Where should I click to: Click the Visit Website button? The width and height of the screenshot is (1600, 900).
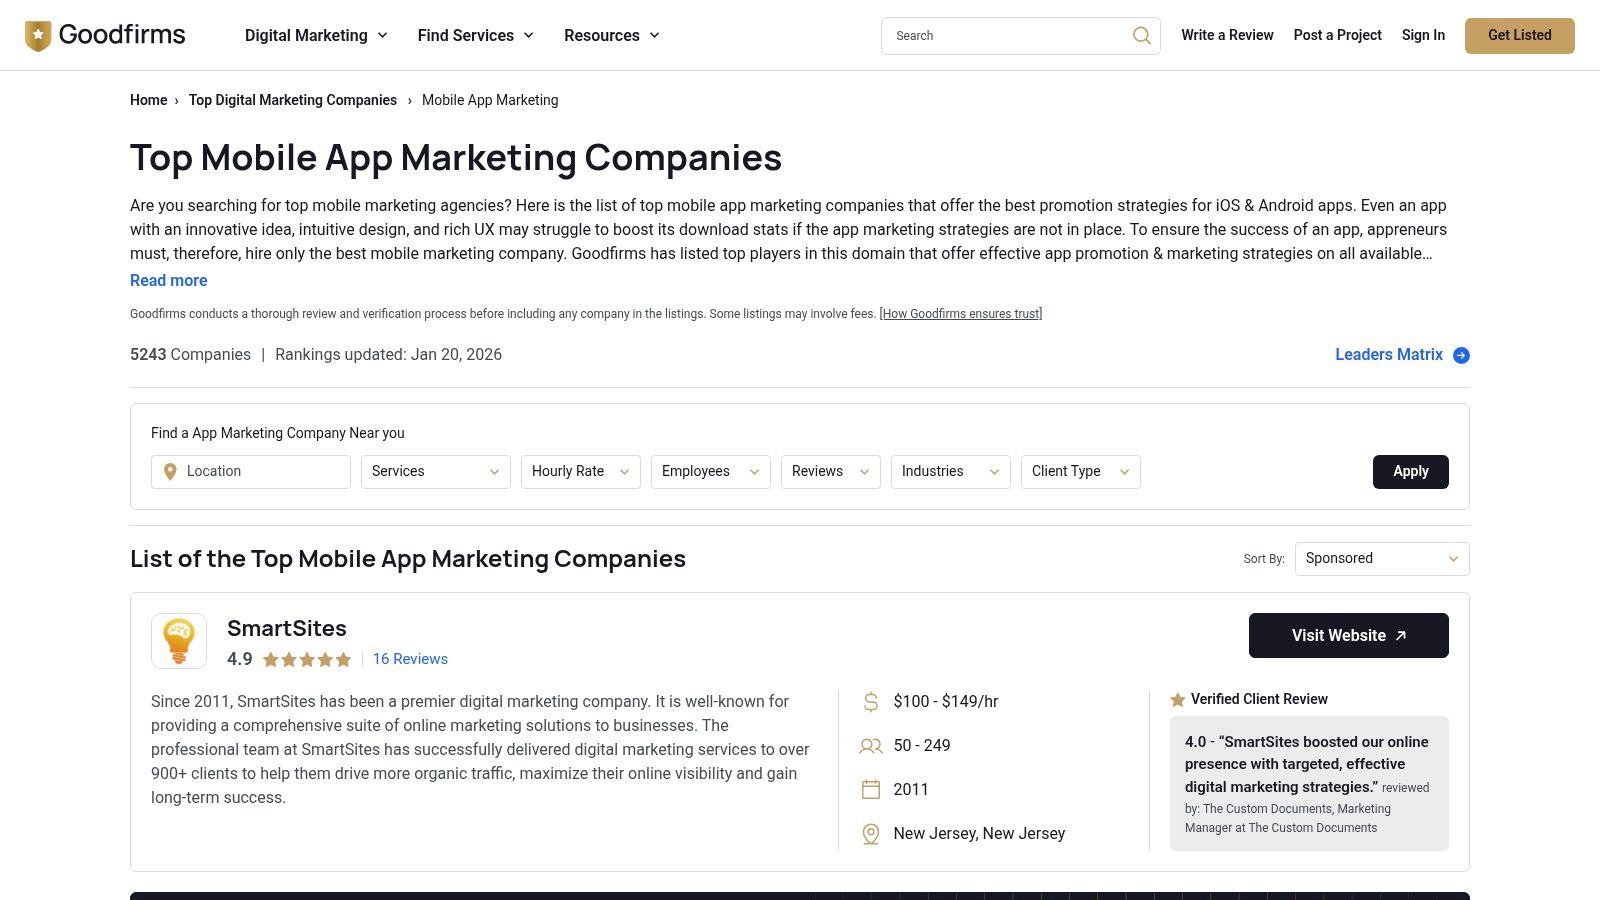point(1348,636)
